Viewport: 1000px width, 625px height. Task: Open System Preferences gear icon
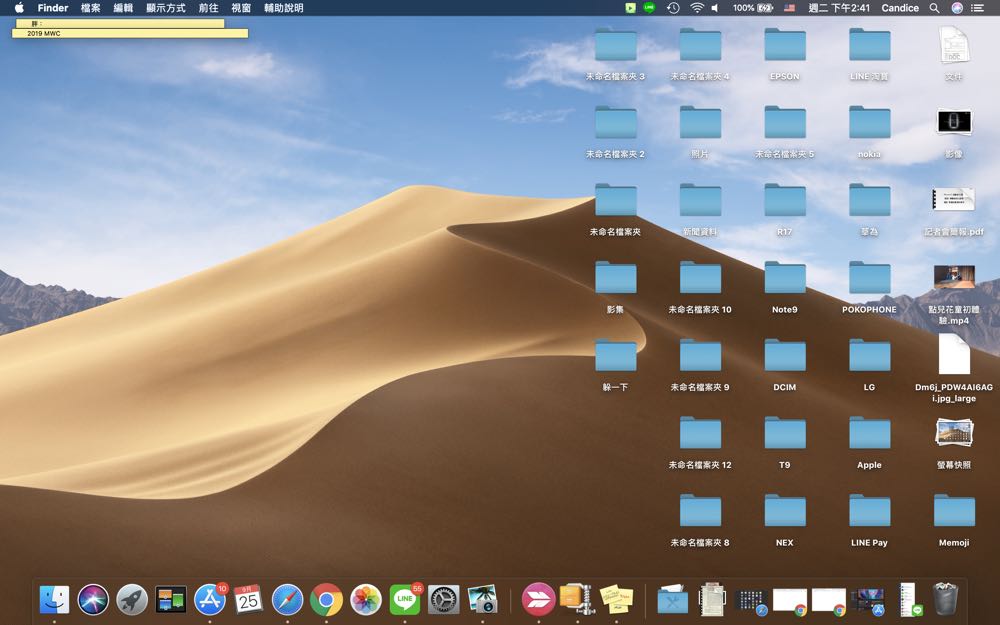(x=444, y=599)
